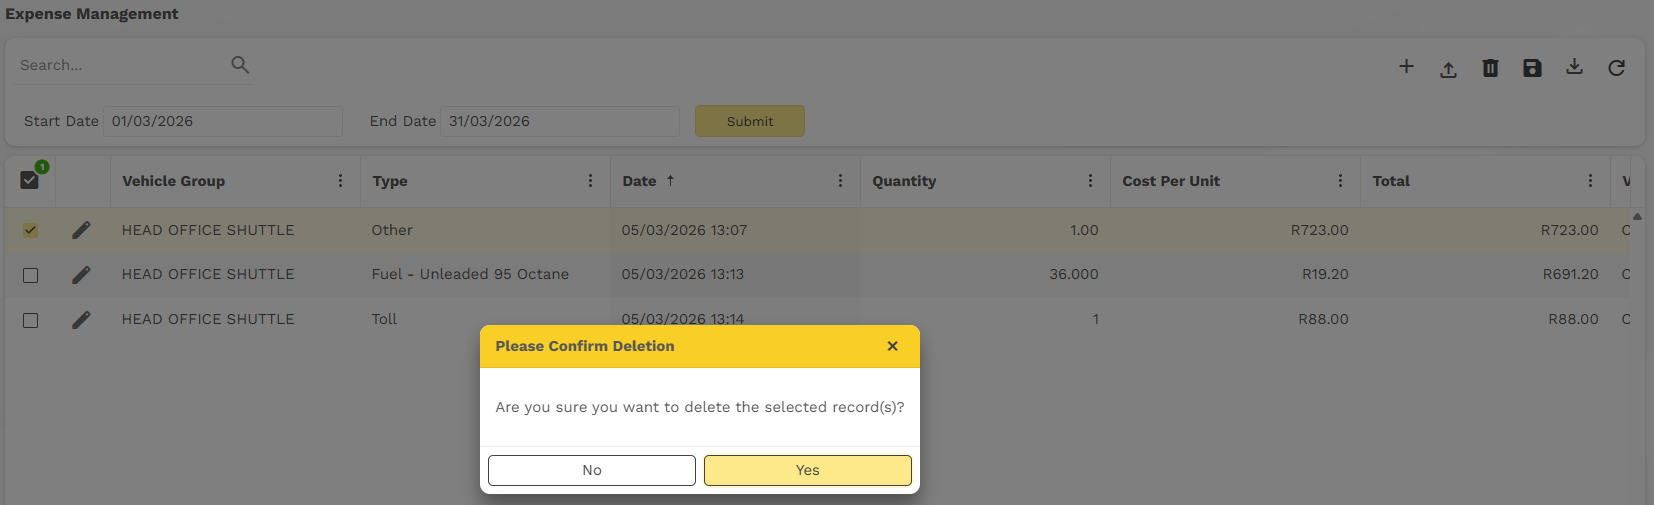The width and height of the screenshot is (1654, 505).
Task: Cancel deletion with the No button
Action: [x=591, y=470]
